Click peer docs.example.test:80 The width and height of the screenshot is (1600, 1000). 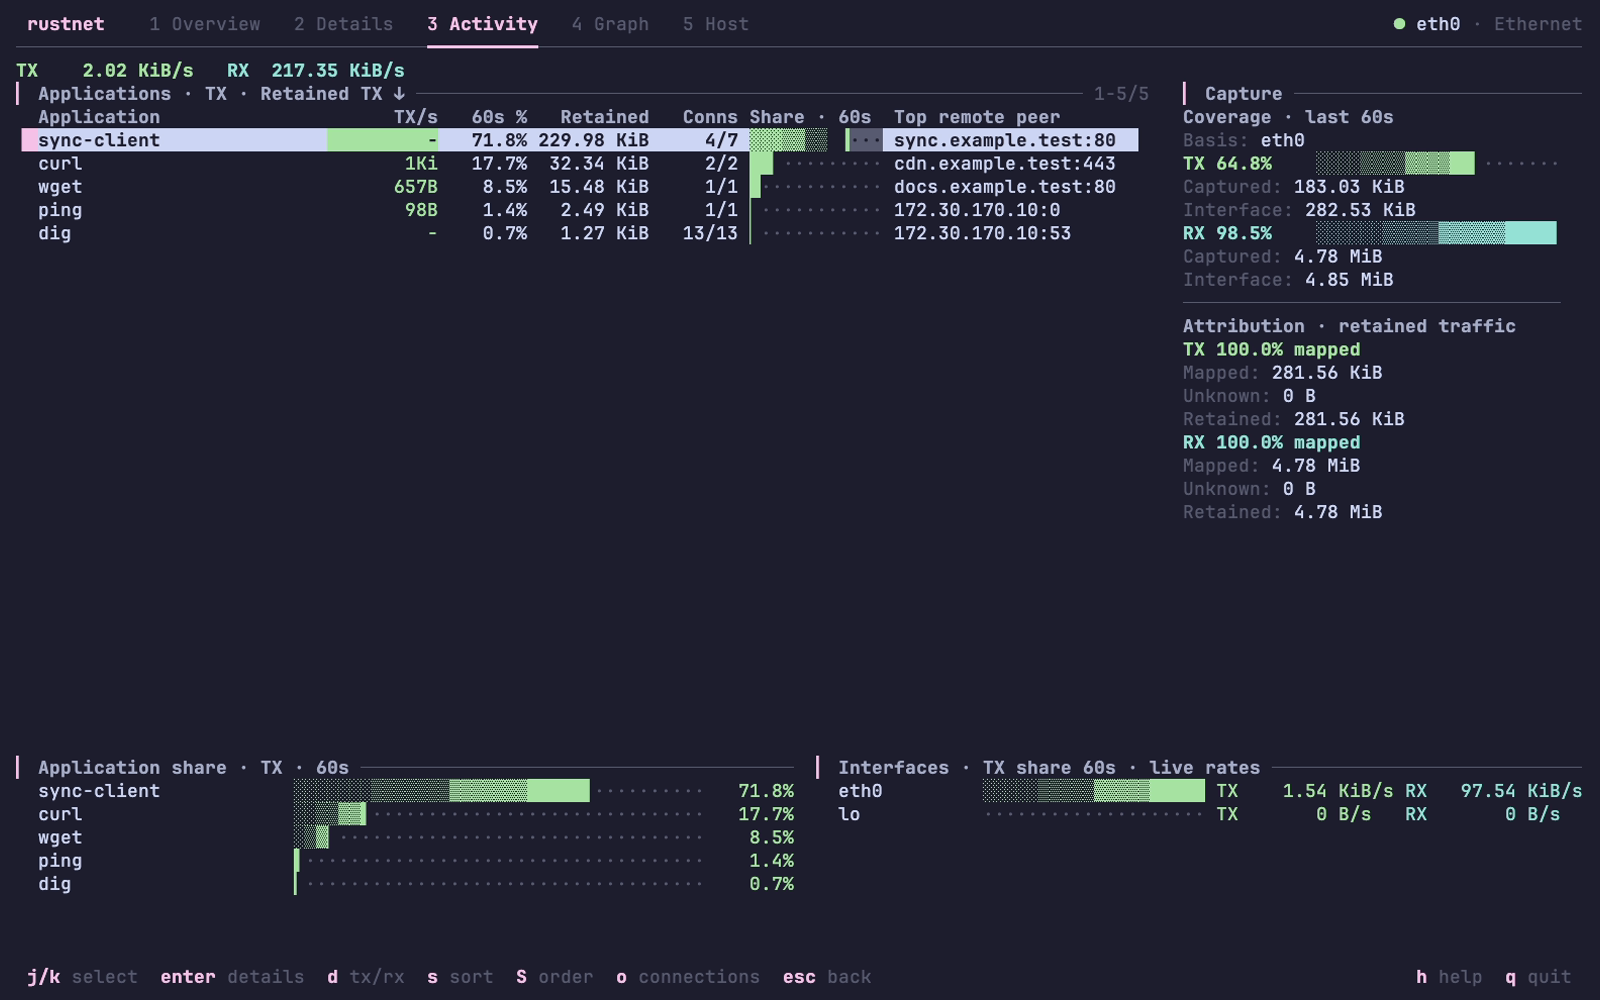point(1005,187)
